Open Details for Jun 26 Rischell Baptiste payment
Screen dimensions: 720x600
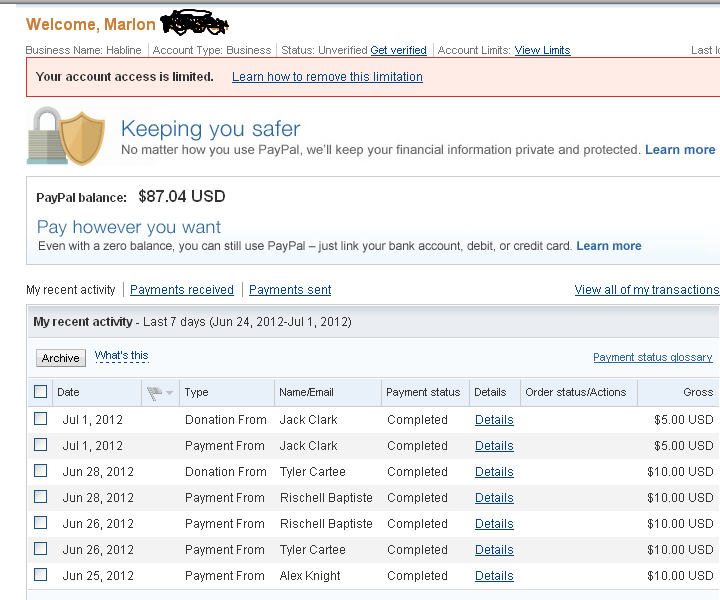[494, 524]
